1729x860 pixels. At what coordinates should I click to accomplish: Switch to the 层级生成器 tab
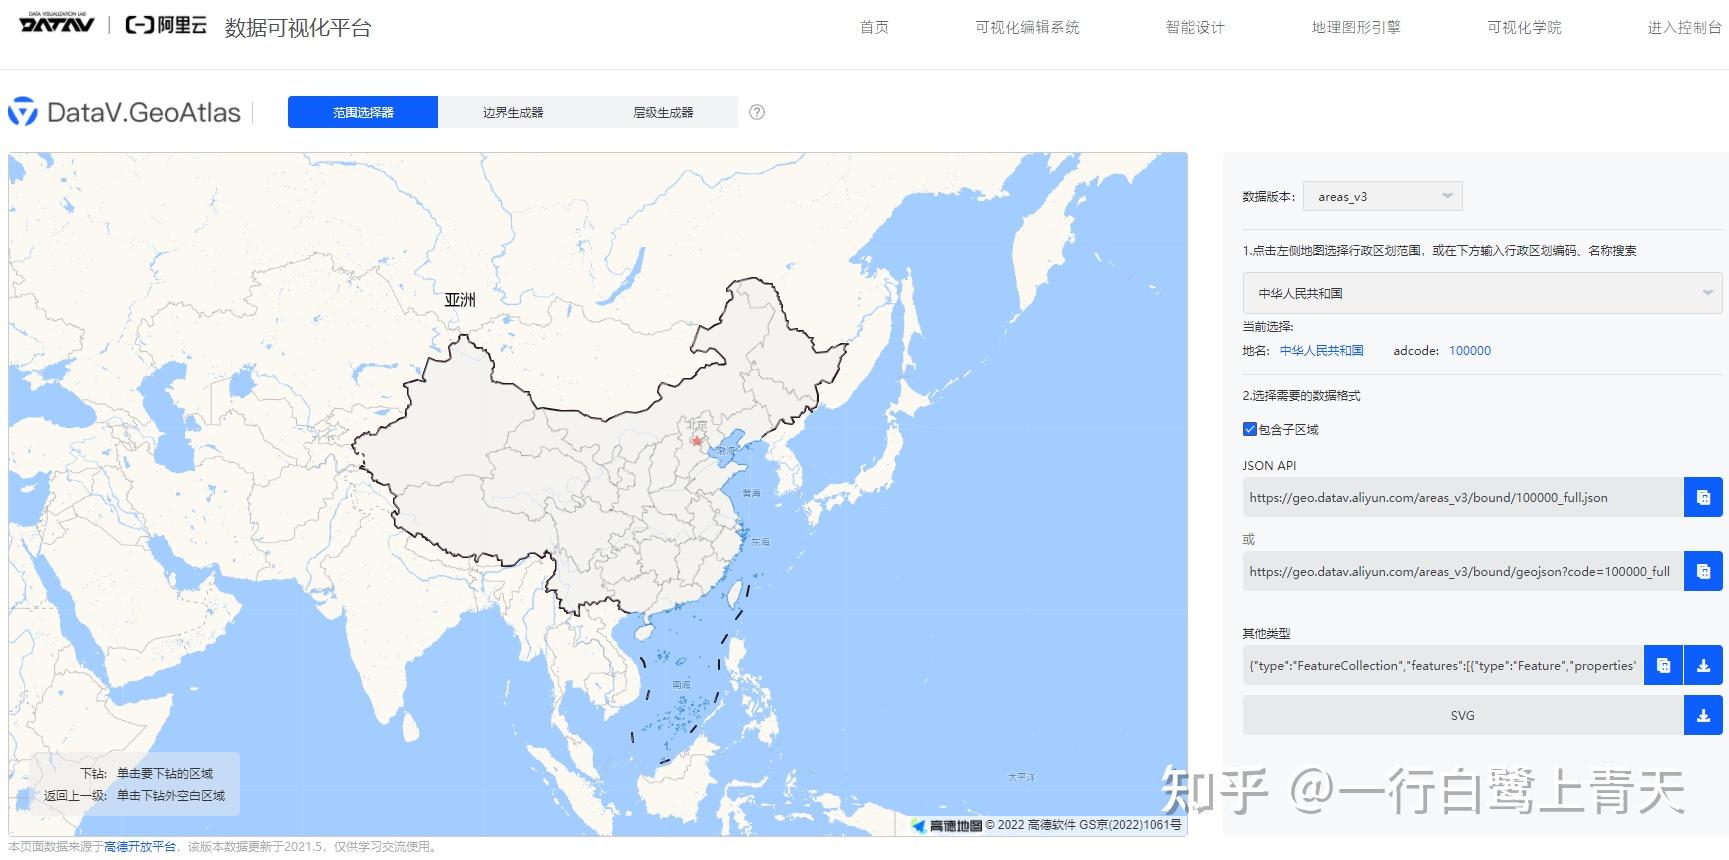pos(663,112)
